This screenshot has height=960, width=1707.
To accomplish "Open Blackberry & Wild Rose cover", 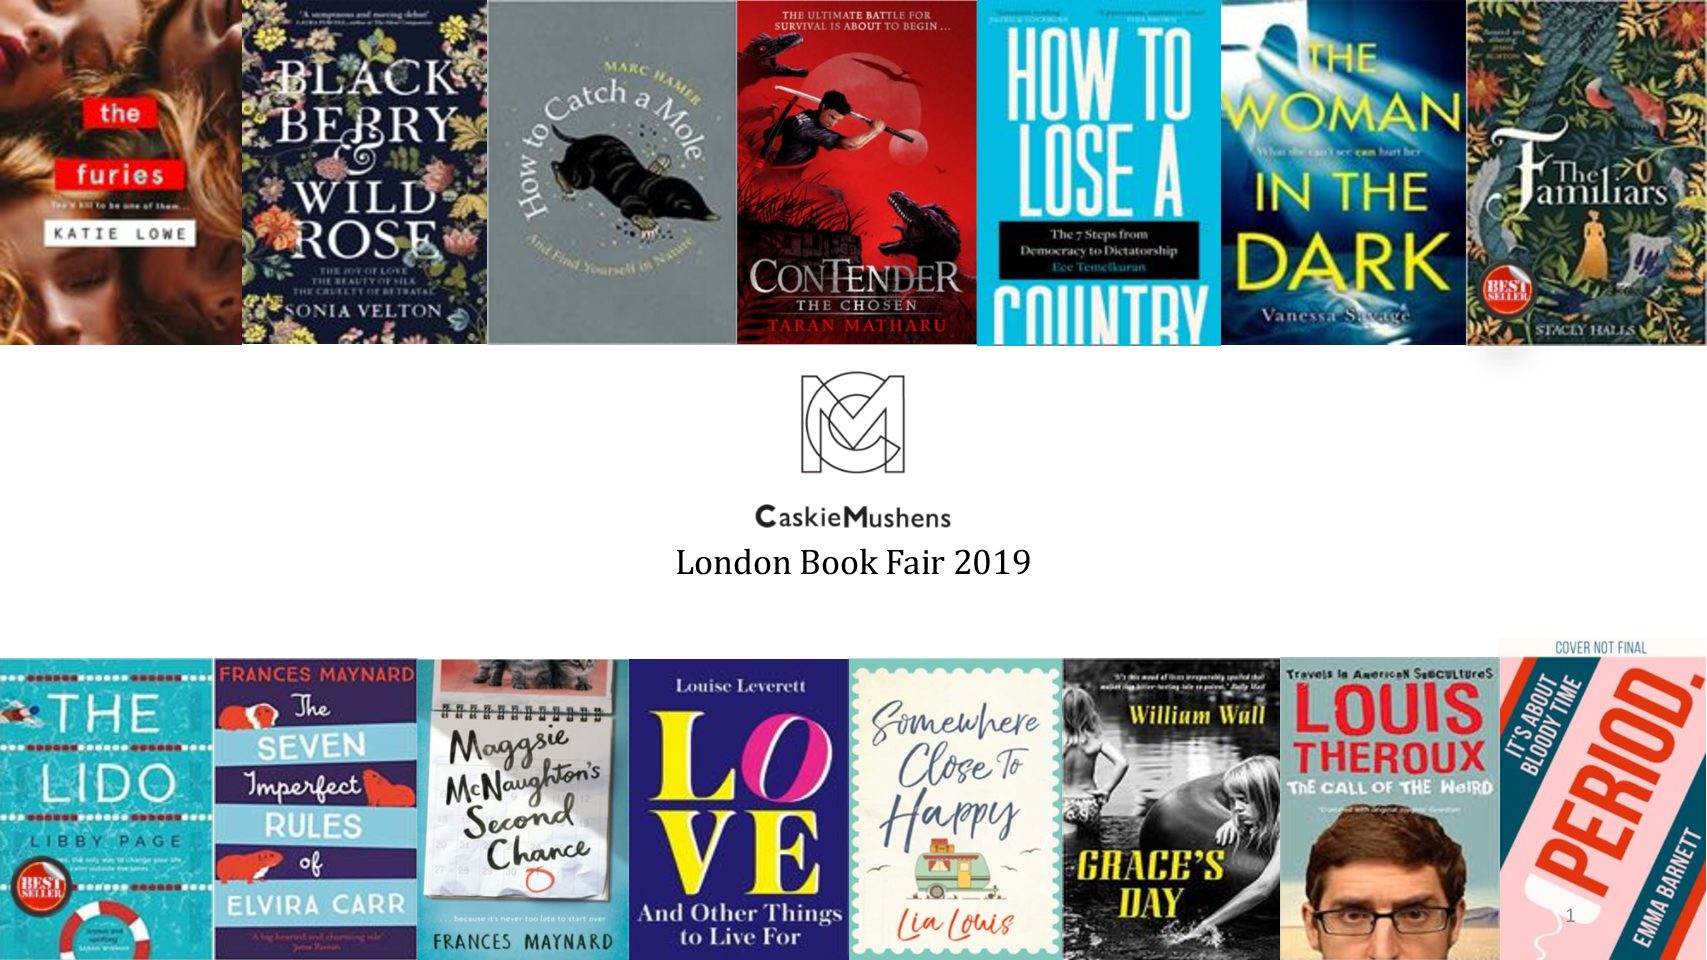I will pyautogui.click(x=365, y=172).
